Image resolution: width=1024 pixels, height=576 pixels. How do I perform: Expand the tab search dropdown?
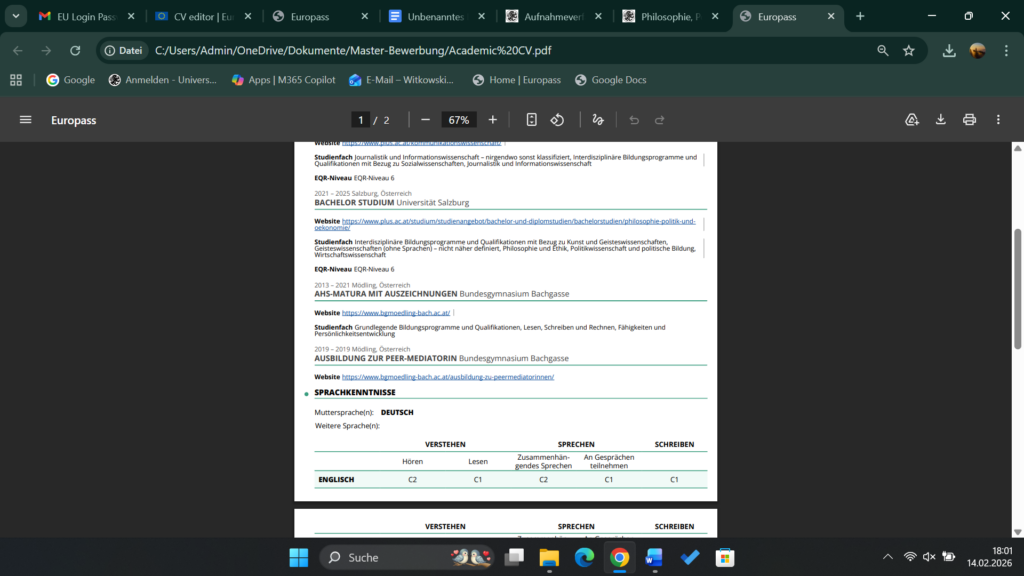click(x=16, y=16)
